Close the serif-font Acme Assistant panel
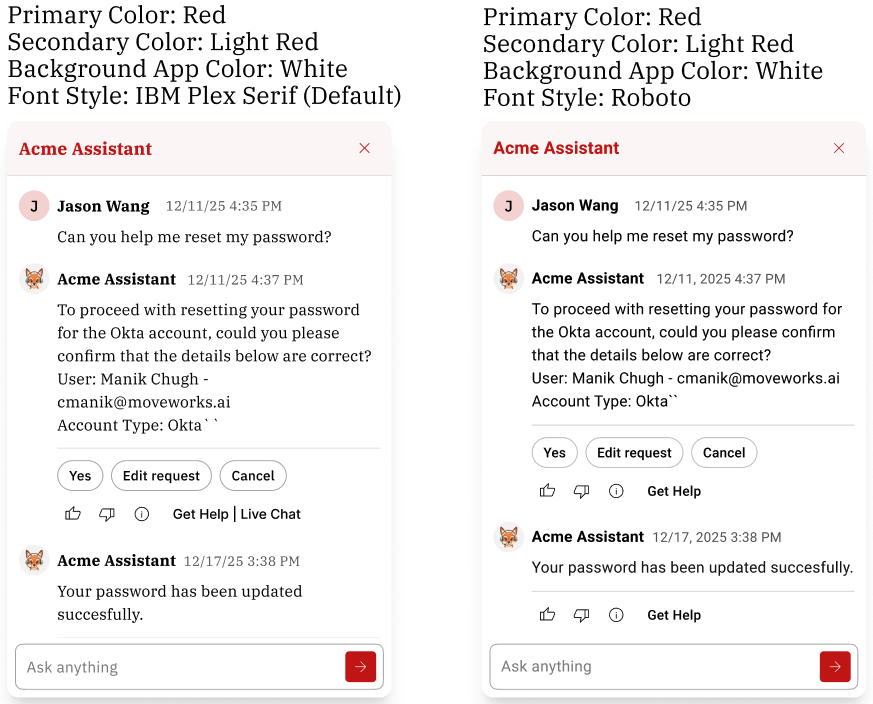The width and height of the screenshot is (873, 704). coord(365,148)
